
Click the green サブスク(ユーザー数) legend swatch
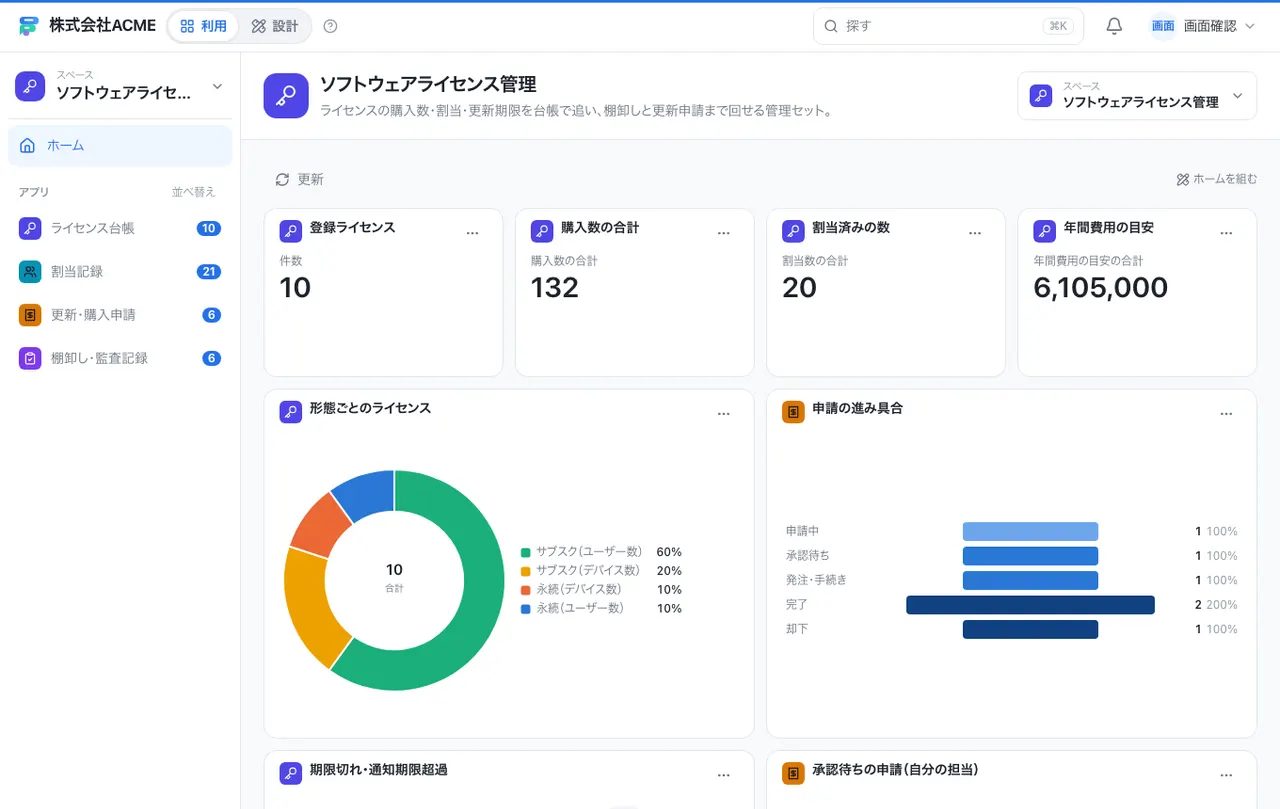pyautogui.click(x=525, y=552)
